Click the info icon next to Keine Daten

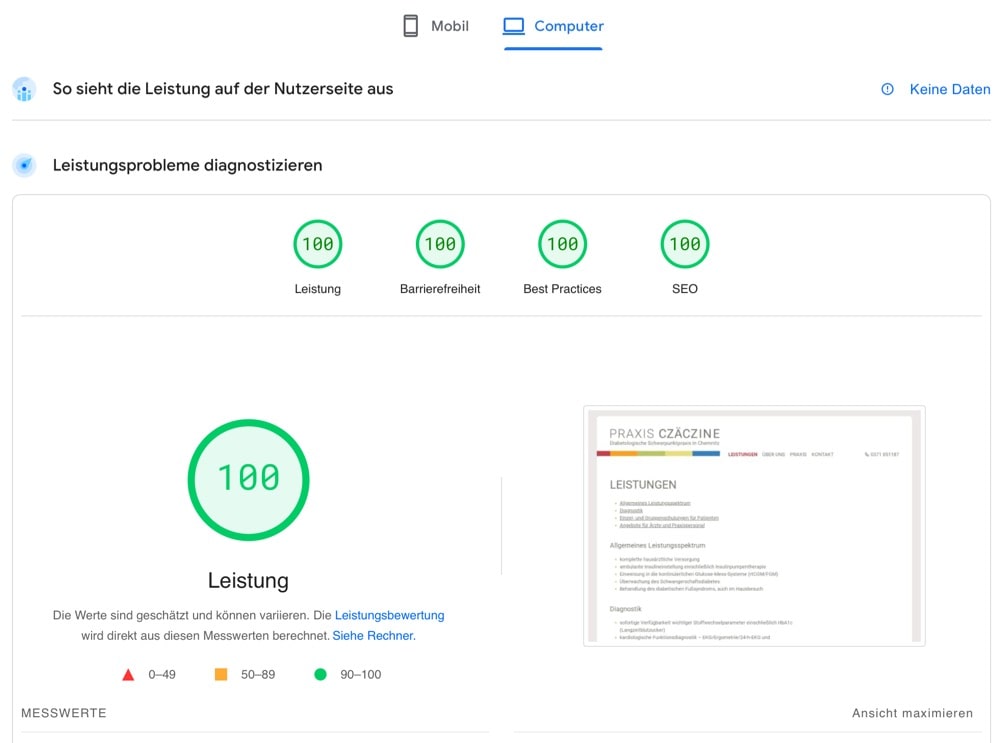click(x=887, y=89)
